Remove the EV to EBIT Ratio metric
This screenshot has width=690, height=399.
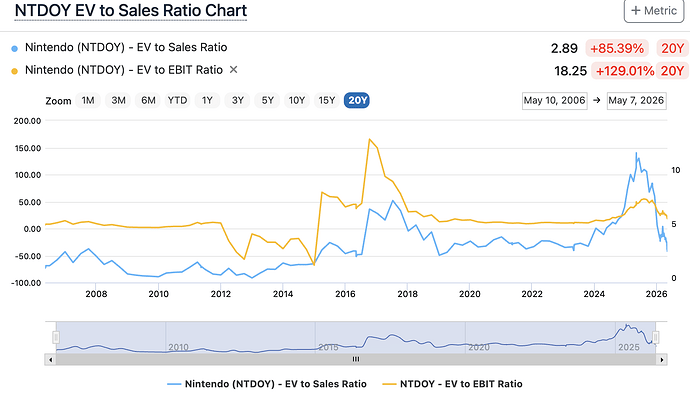[x=234, y=70]
